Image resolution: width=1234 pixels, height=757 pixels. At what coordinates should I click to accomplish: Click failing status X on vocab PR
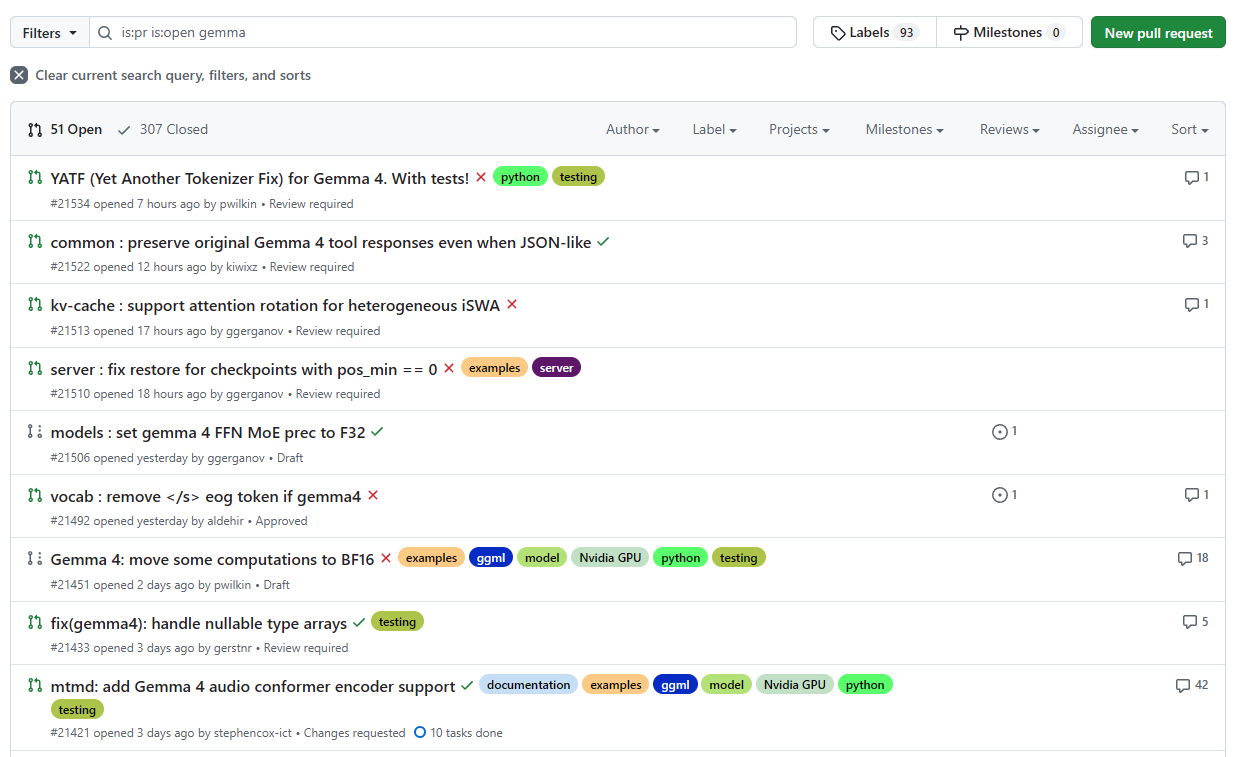(x=373, y=495)
